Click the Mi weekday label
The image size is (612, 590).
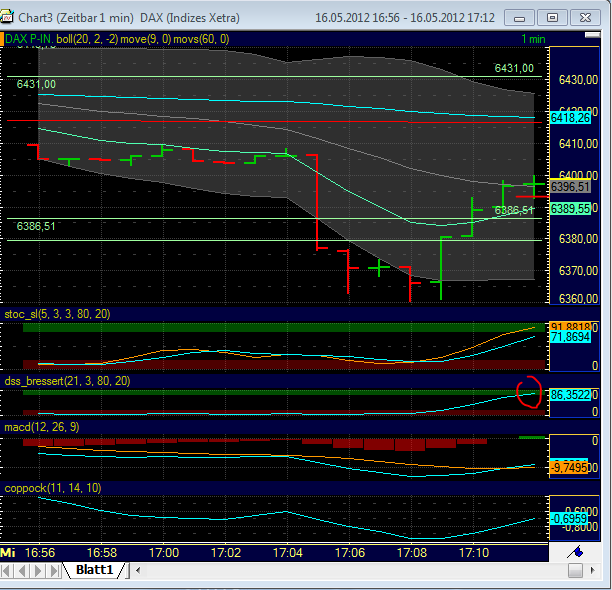click(8, 553)
